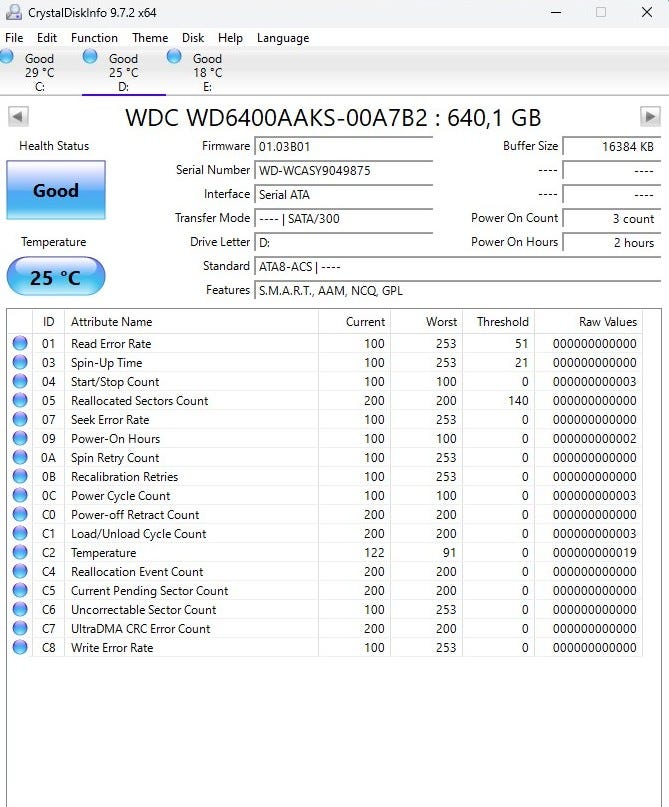Select the C: drive status orb

point(7,56)
